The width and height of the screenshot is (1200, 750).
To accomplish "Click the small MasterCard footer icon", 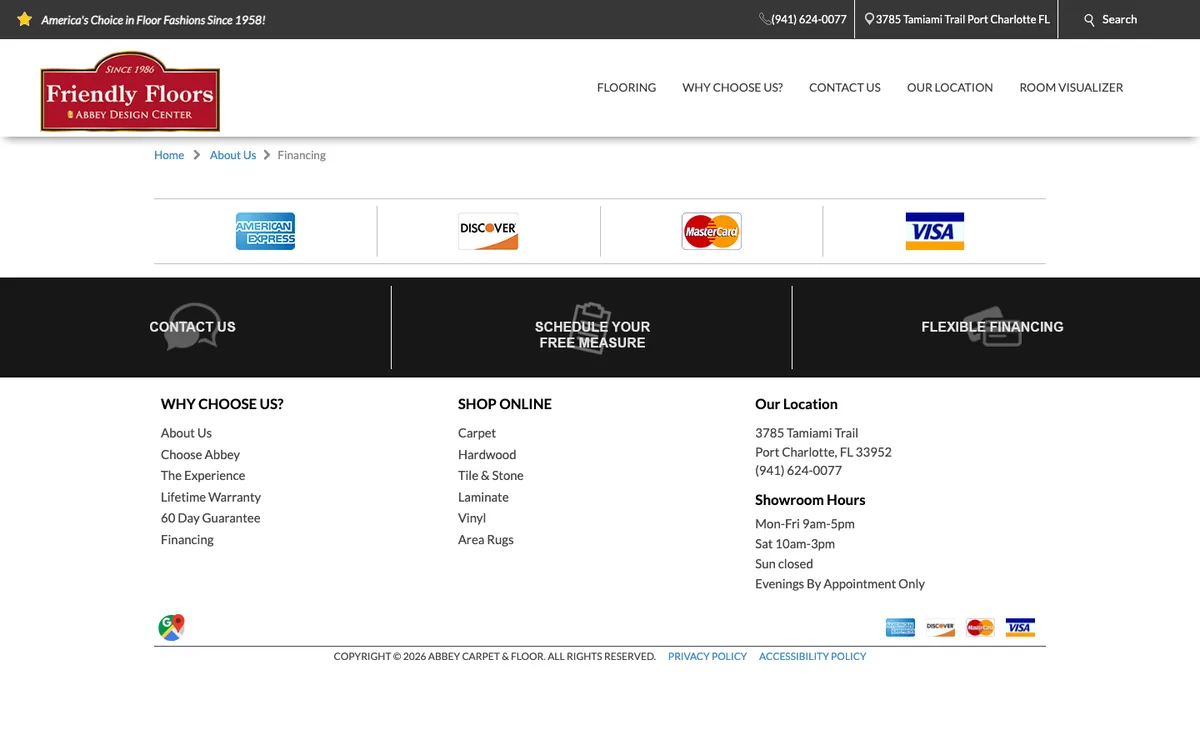I will tap(980, 627).
